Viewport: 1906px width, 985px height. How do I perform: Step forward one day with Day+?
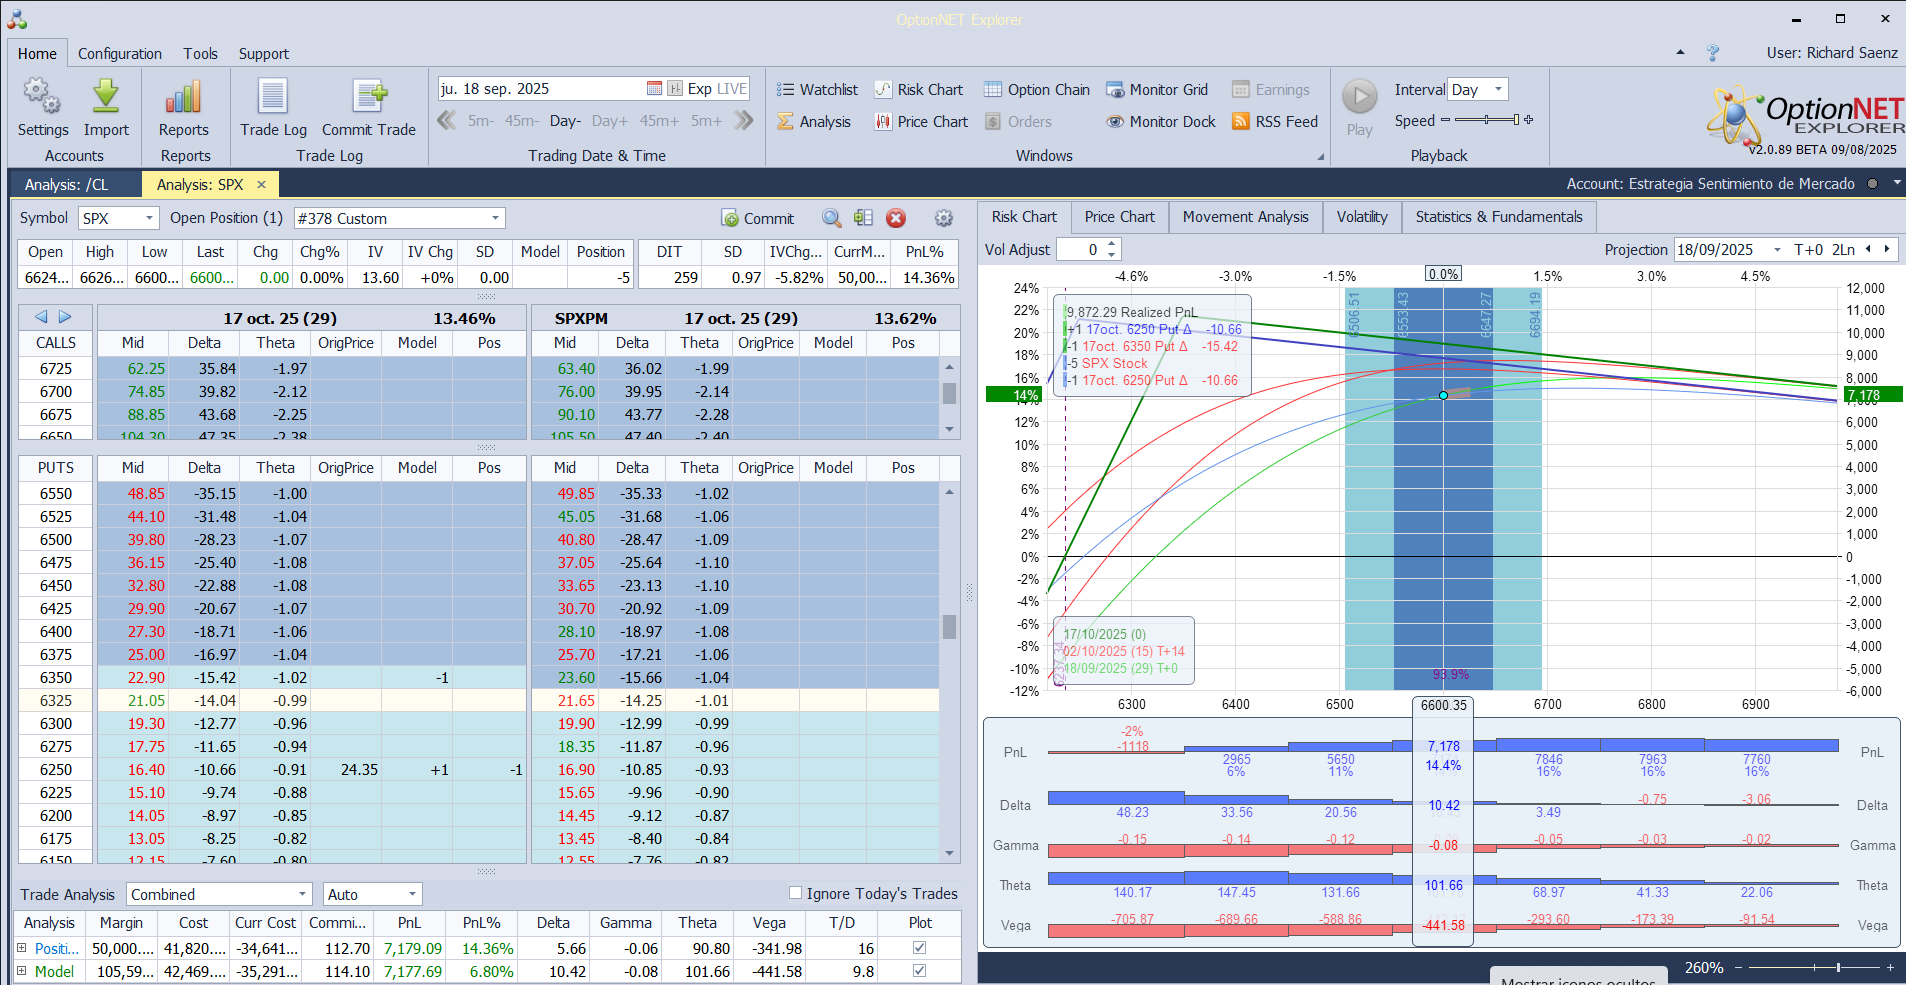[610, 121]
